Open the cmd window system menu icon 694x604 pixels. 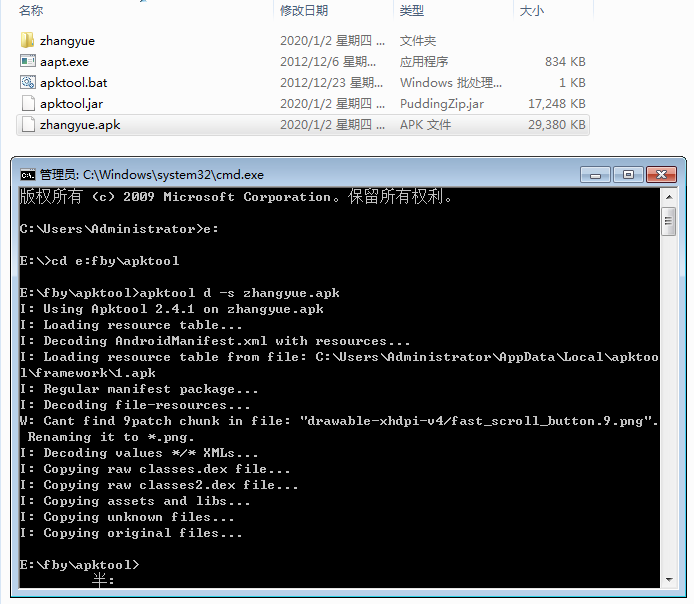click(27, 175)
